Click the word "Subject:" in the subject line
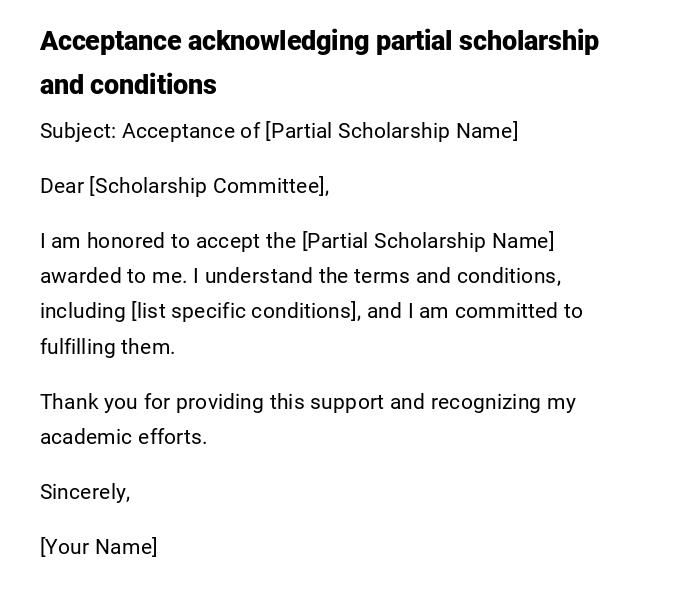 pyautogui.click(x=78, y=131)
